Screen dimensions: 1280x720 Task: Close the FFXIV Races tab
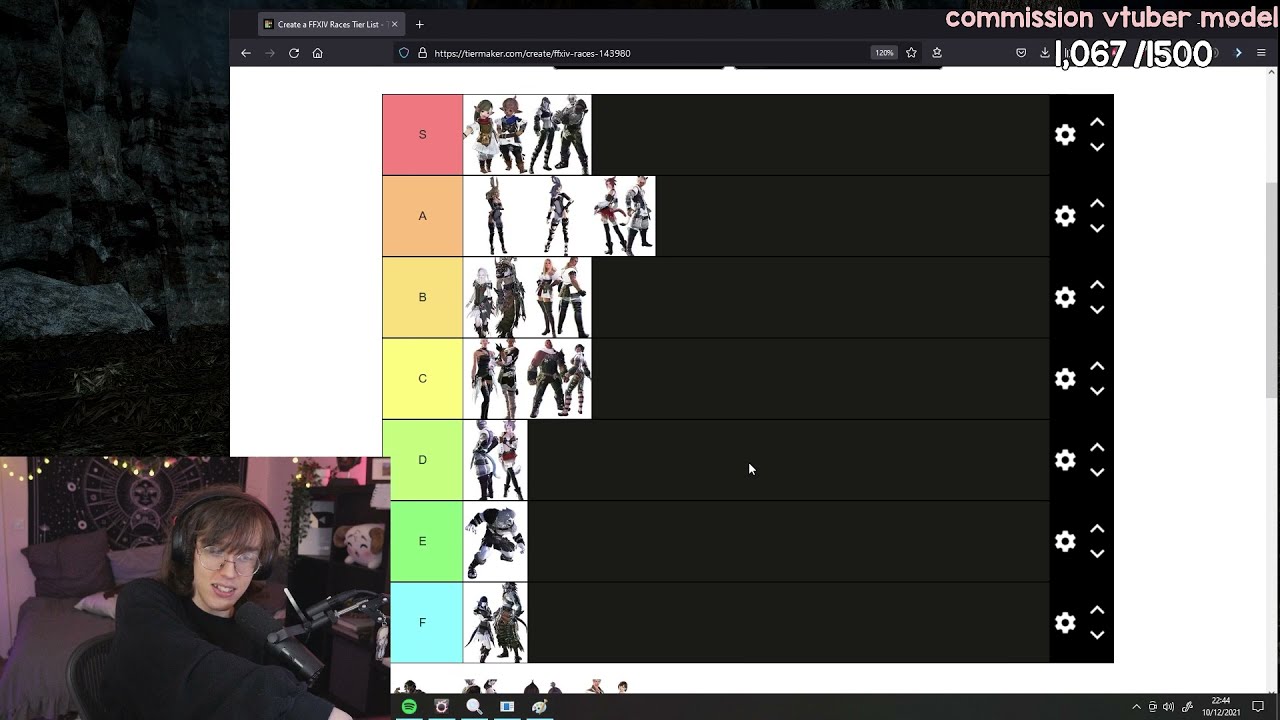pos(394,24)
